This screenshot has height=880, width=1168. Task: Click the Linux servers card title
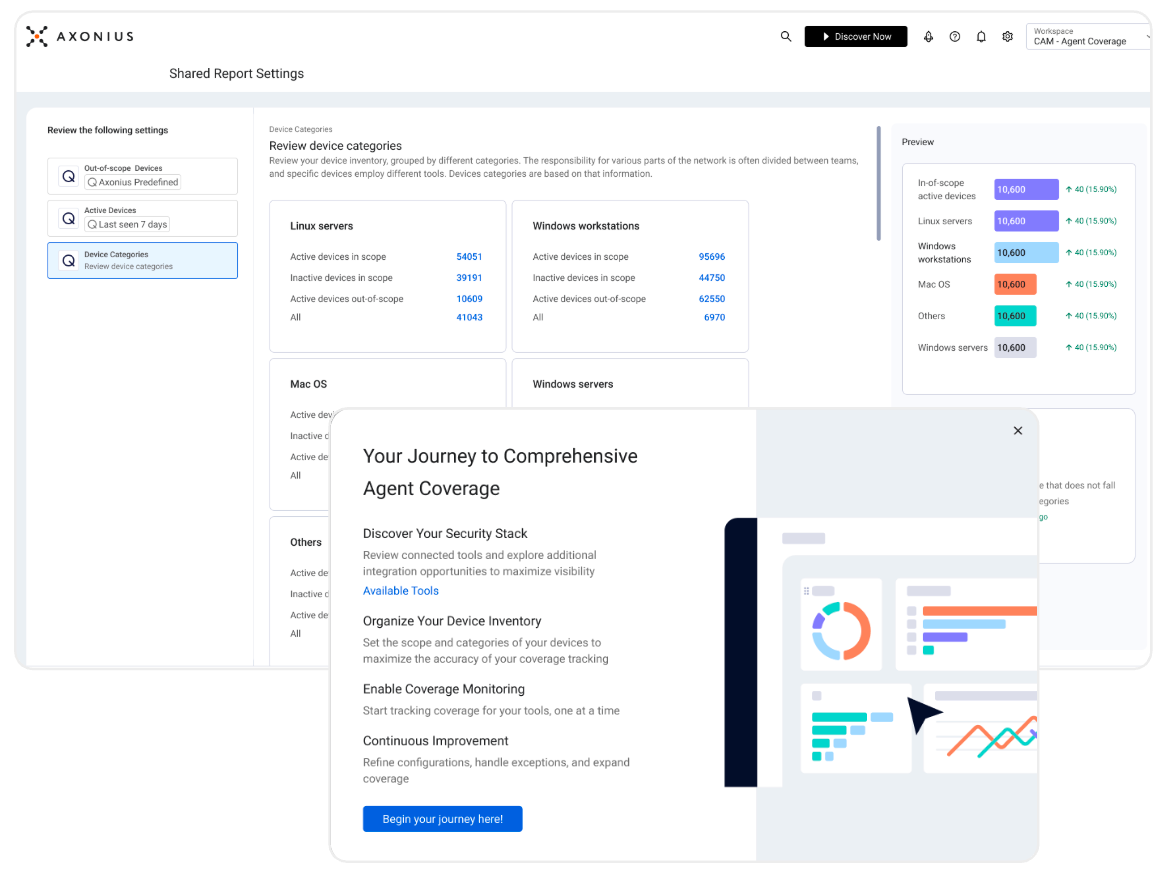322,226
